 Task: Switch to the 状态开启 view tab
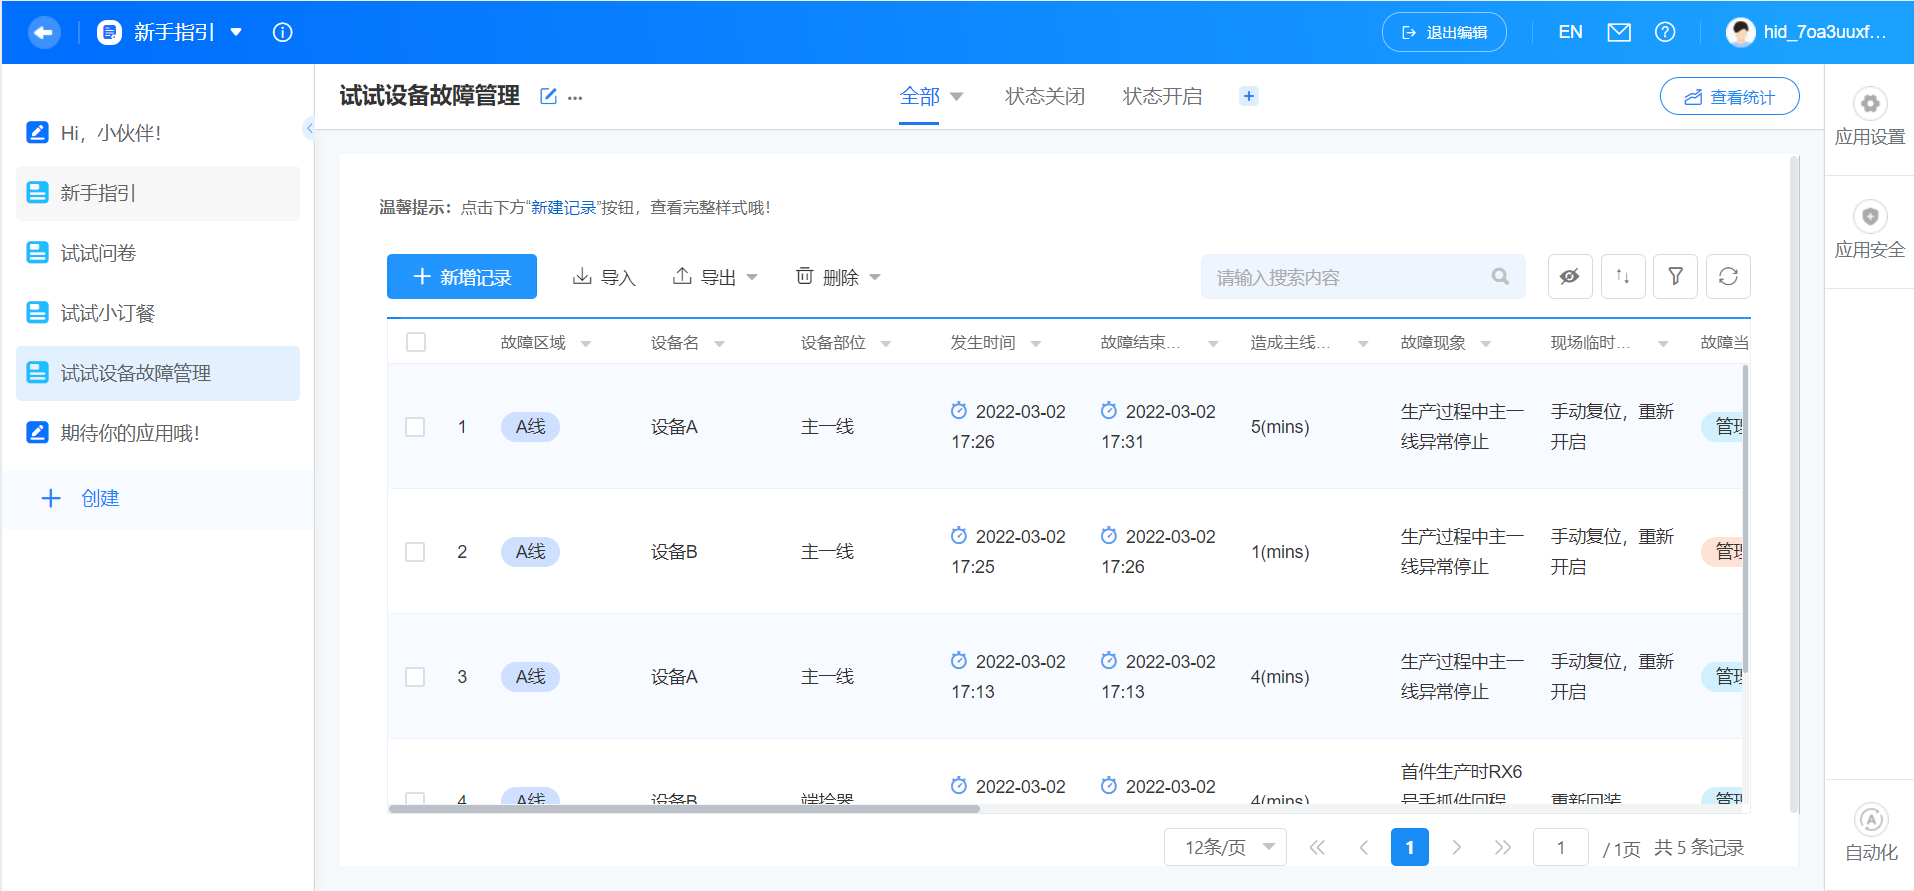1163,96
